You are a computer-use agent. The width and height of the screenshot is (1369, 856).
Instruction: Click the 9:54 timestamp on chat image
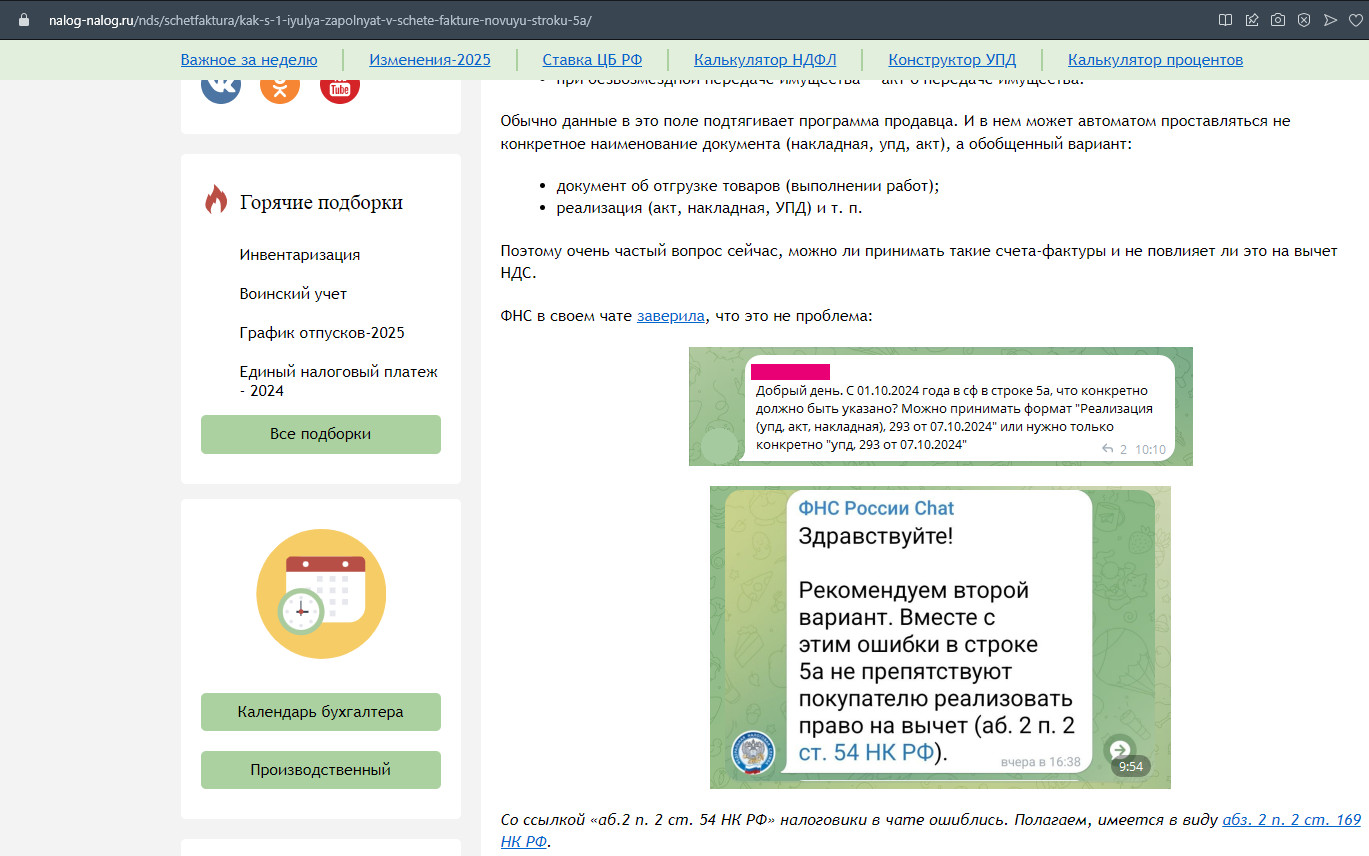[x=1130, y=767]
